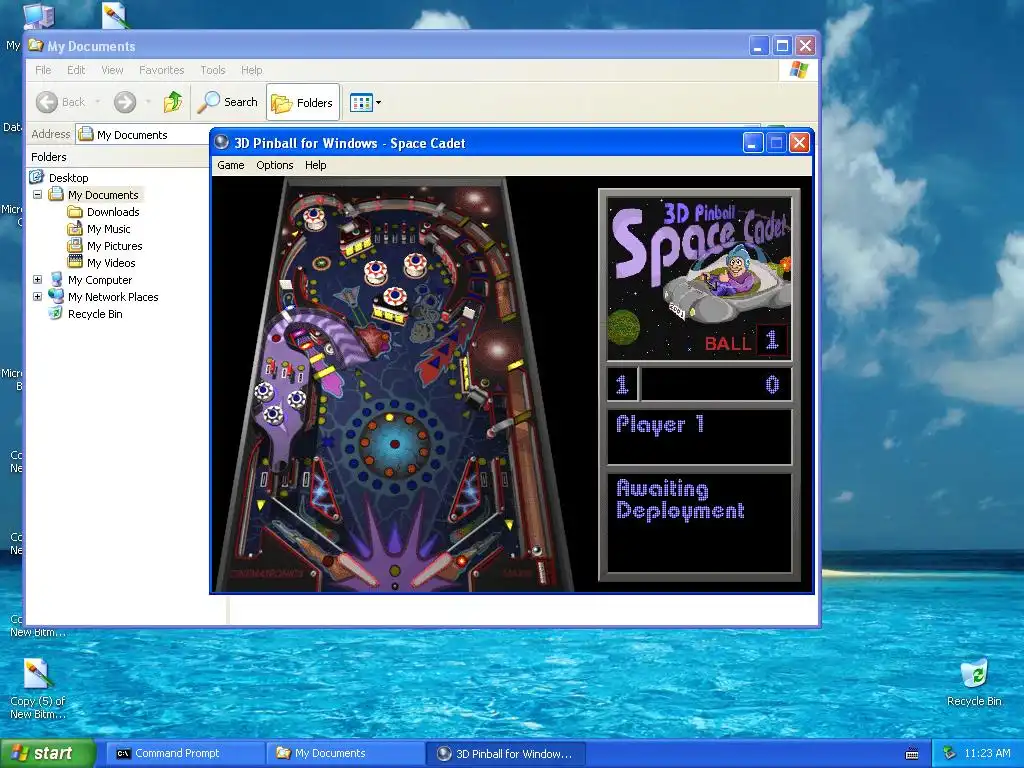Click the Up folder toolbar icon
1024x768 pixels.
173,102
